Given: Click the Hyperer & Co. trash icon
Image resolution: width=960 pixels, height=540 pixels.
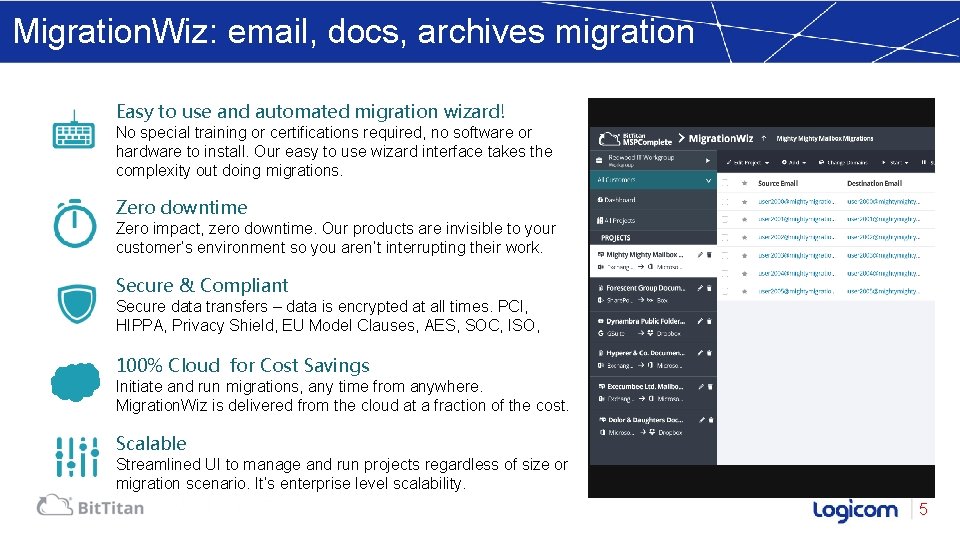Looking at the screenshot, I should tap(710, 353).
